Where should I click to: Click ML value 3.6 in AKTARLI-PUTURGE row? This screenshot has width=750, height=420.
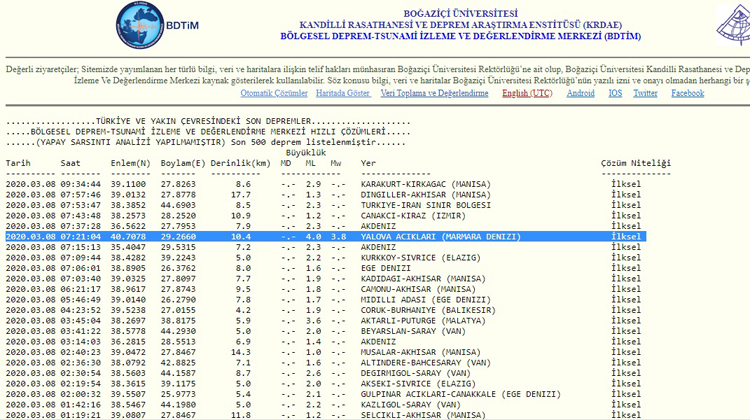click(313, 321)
